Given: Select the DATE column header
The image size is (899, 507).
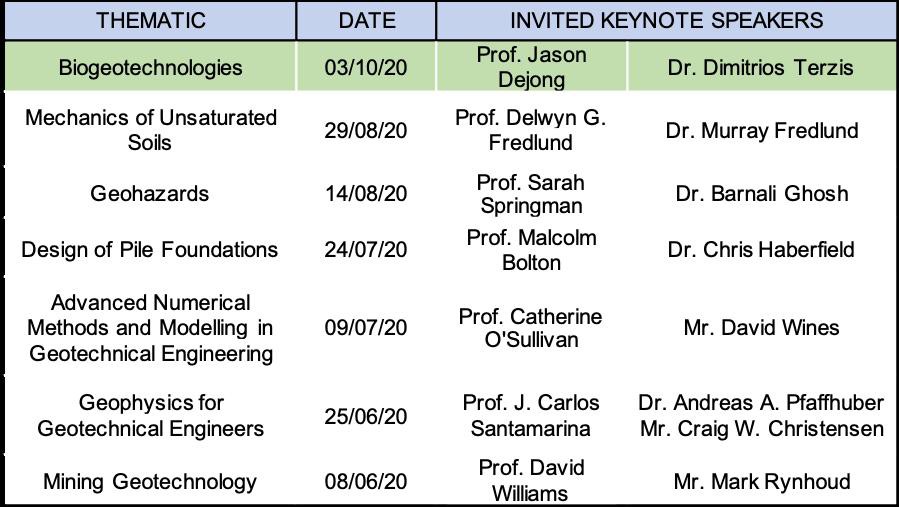Looking at the screenshot, I should click(366, 20).
